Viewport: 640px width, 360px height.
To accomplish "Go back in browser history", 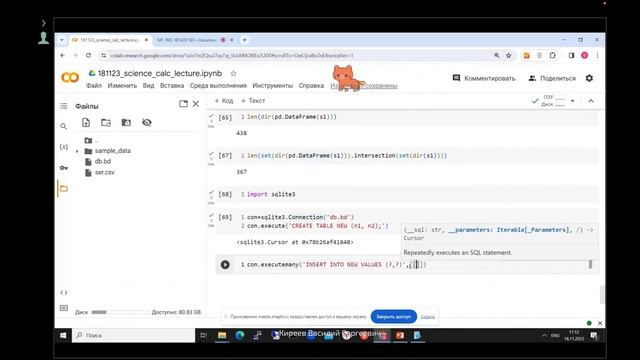I will coord(62,56).
